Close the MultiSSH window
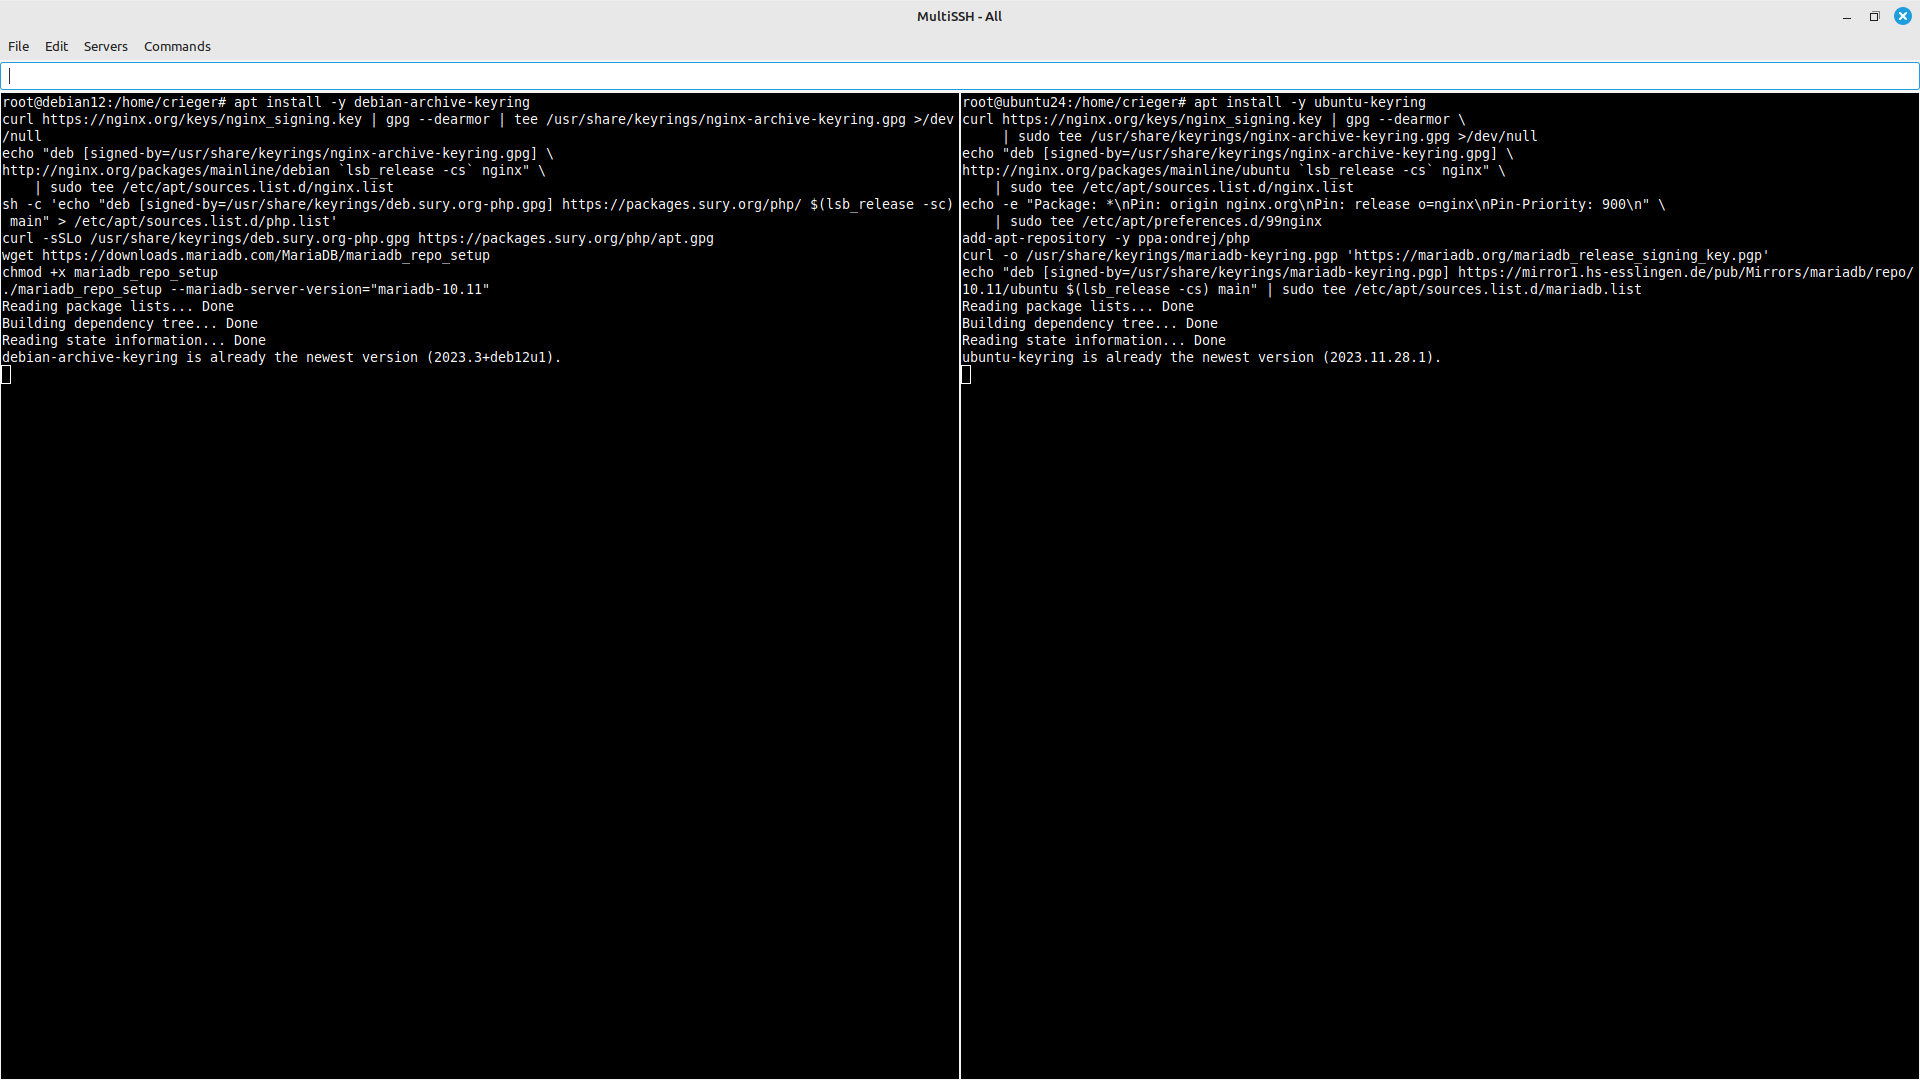The width and height of the screenshot is (1920, 1080). click(1902, 16)
